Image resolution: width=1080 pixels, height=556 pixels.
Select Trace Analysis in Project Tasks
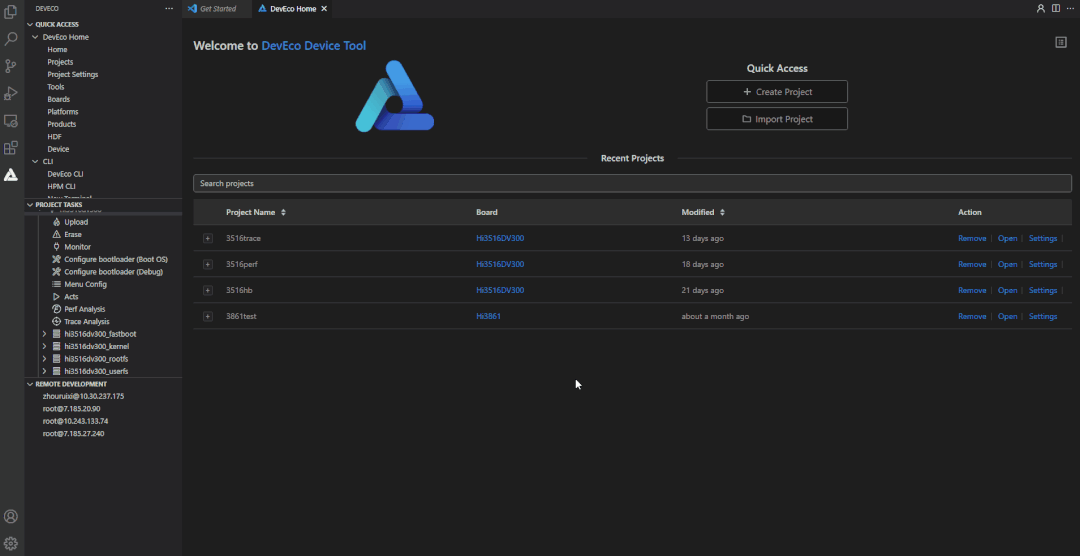click(87, 322)
